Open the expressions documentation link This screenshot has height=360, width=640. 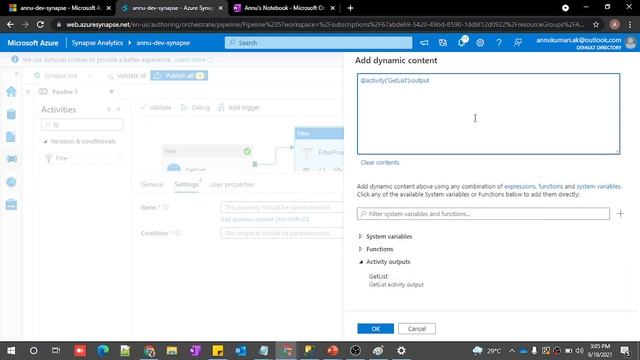click(519, 186)
